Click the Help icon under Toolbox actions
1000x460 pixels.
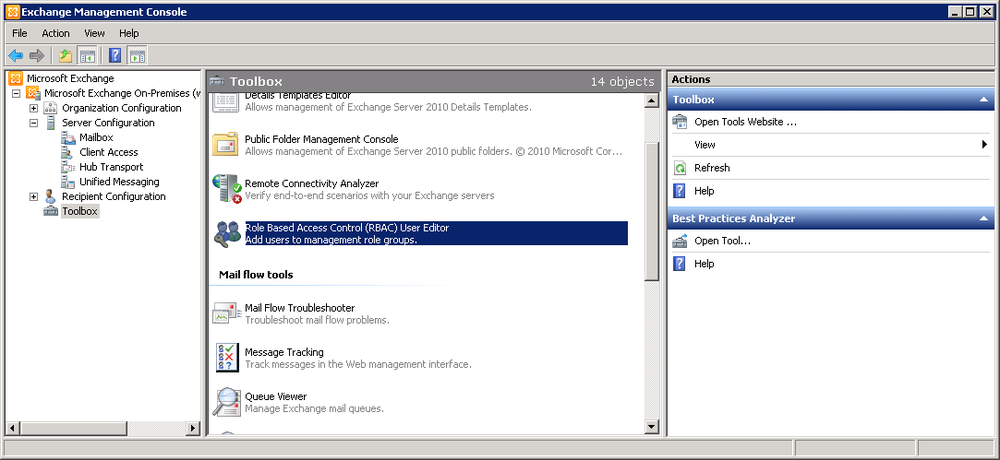pos(680,191)
